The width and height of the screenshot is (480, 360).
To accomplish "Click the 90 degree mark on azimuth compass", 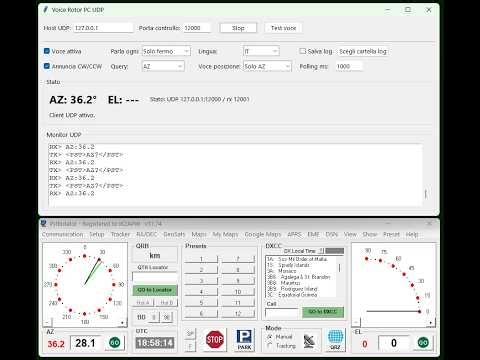I will (114, 285).
